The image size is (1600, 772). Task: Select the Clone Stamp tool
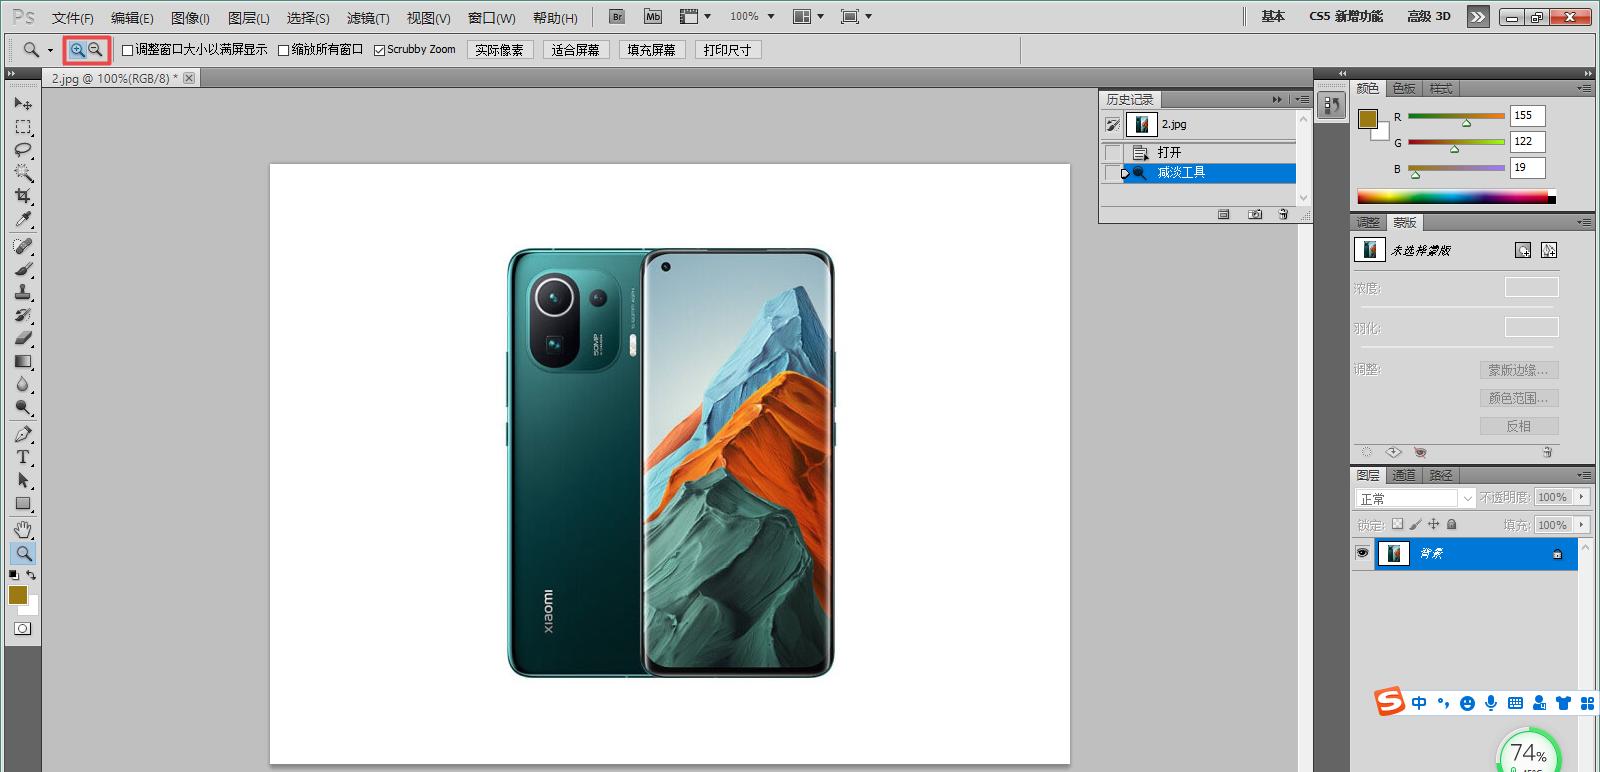23,292
